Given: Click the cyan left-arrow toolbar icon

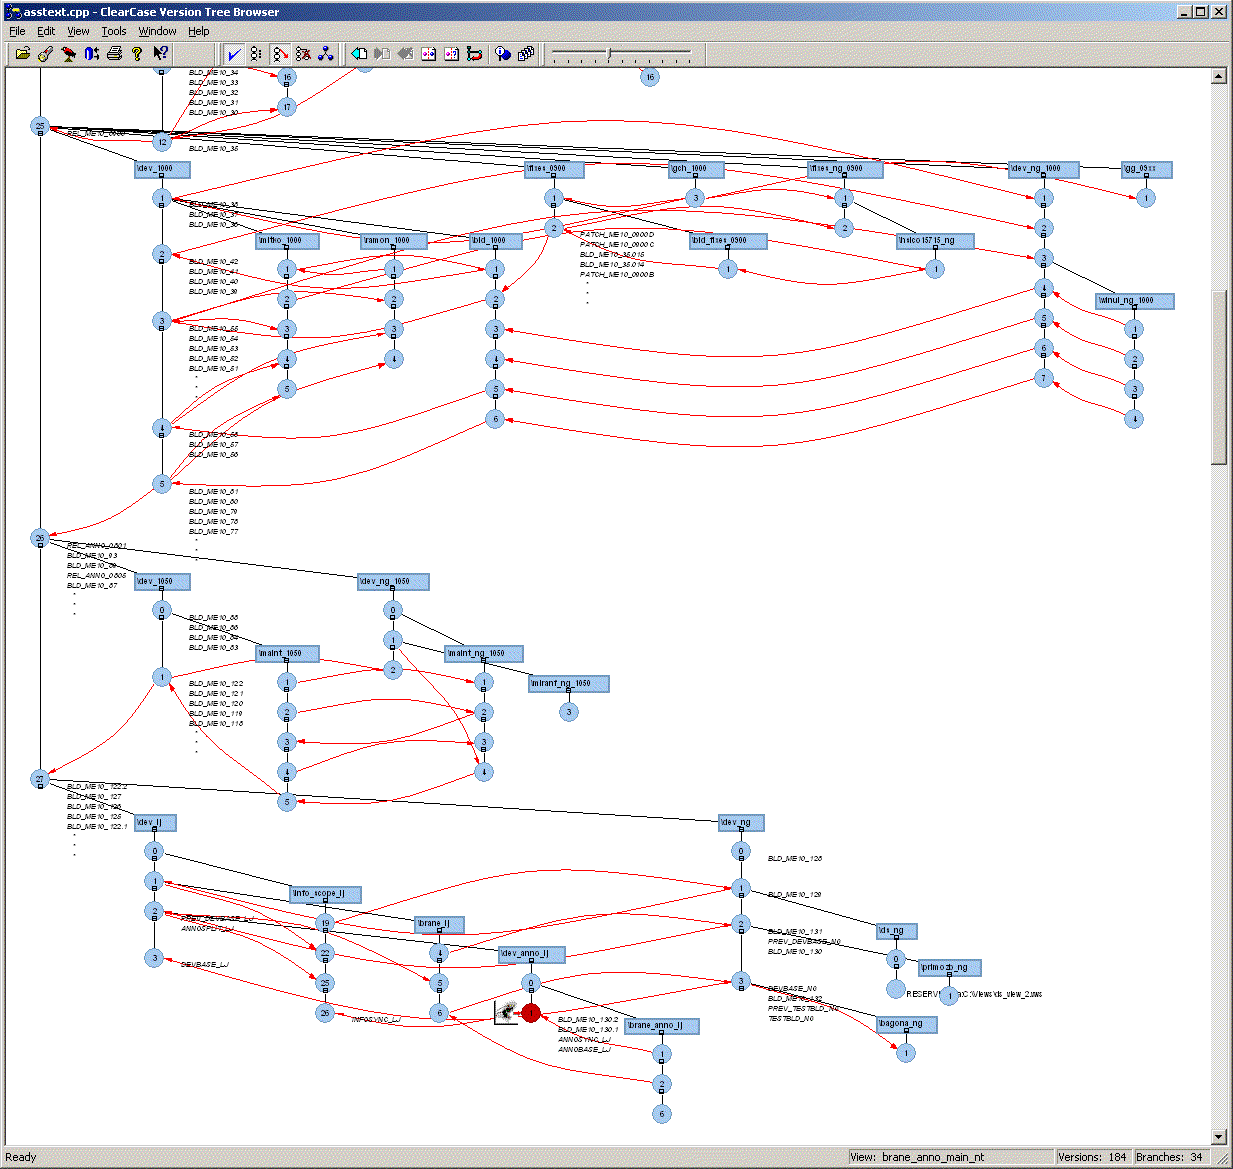Looking at the screenshot, I should pos(359,54).
